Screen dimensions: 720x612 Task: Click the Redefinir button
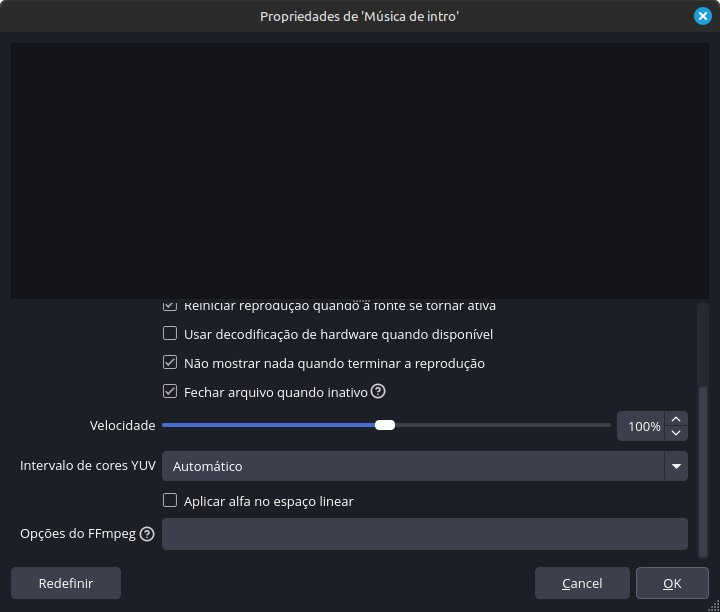[66, 583]
